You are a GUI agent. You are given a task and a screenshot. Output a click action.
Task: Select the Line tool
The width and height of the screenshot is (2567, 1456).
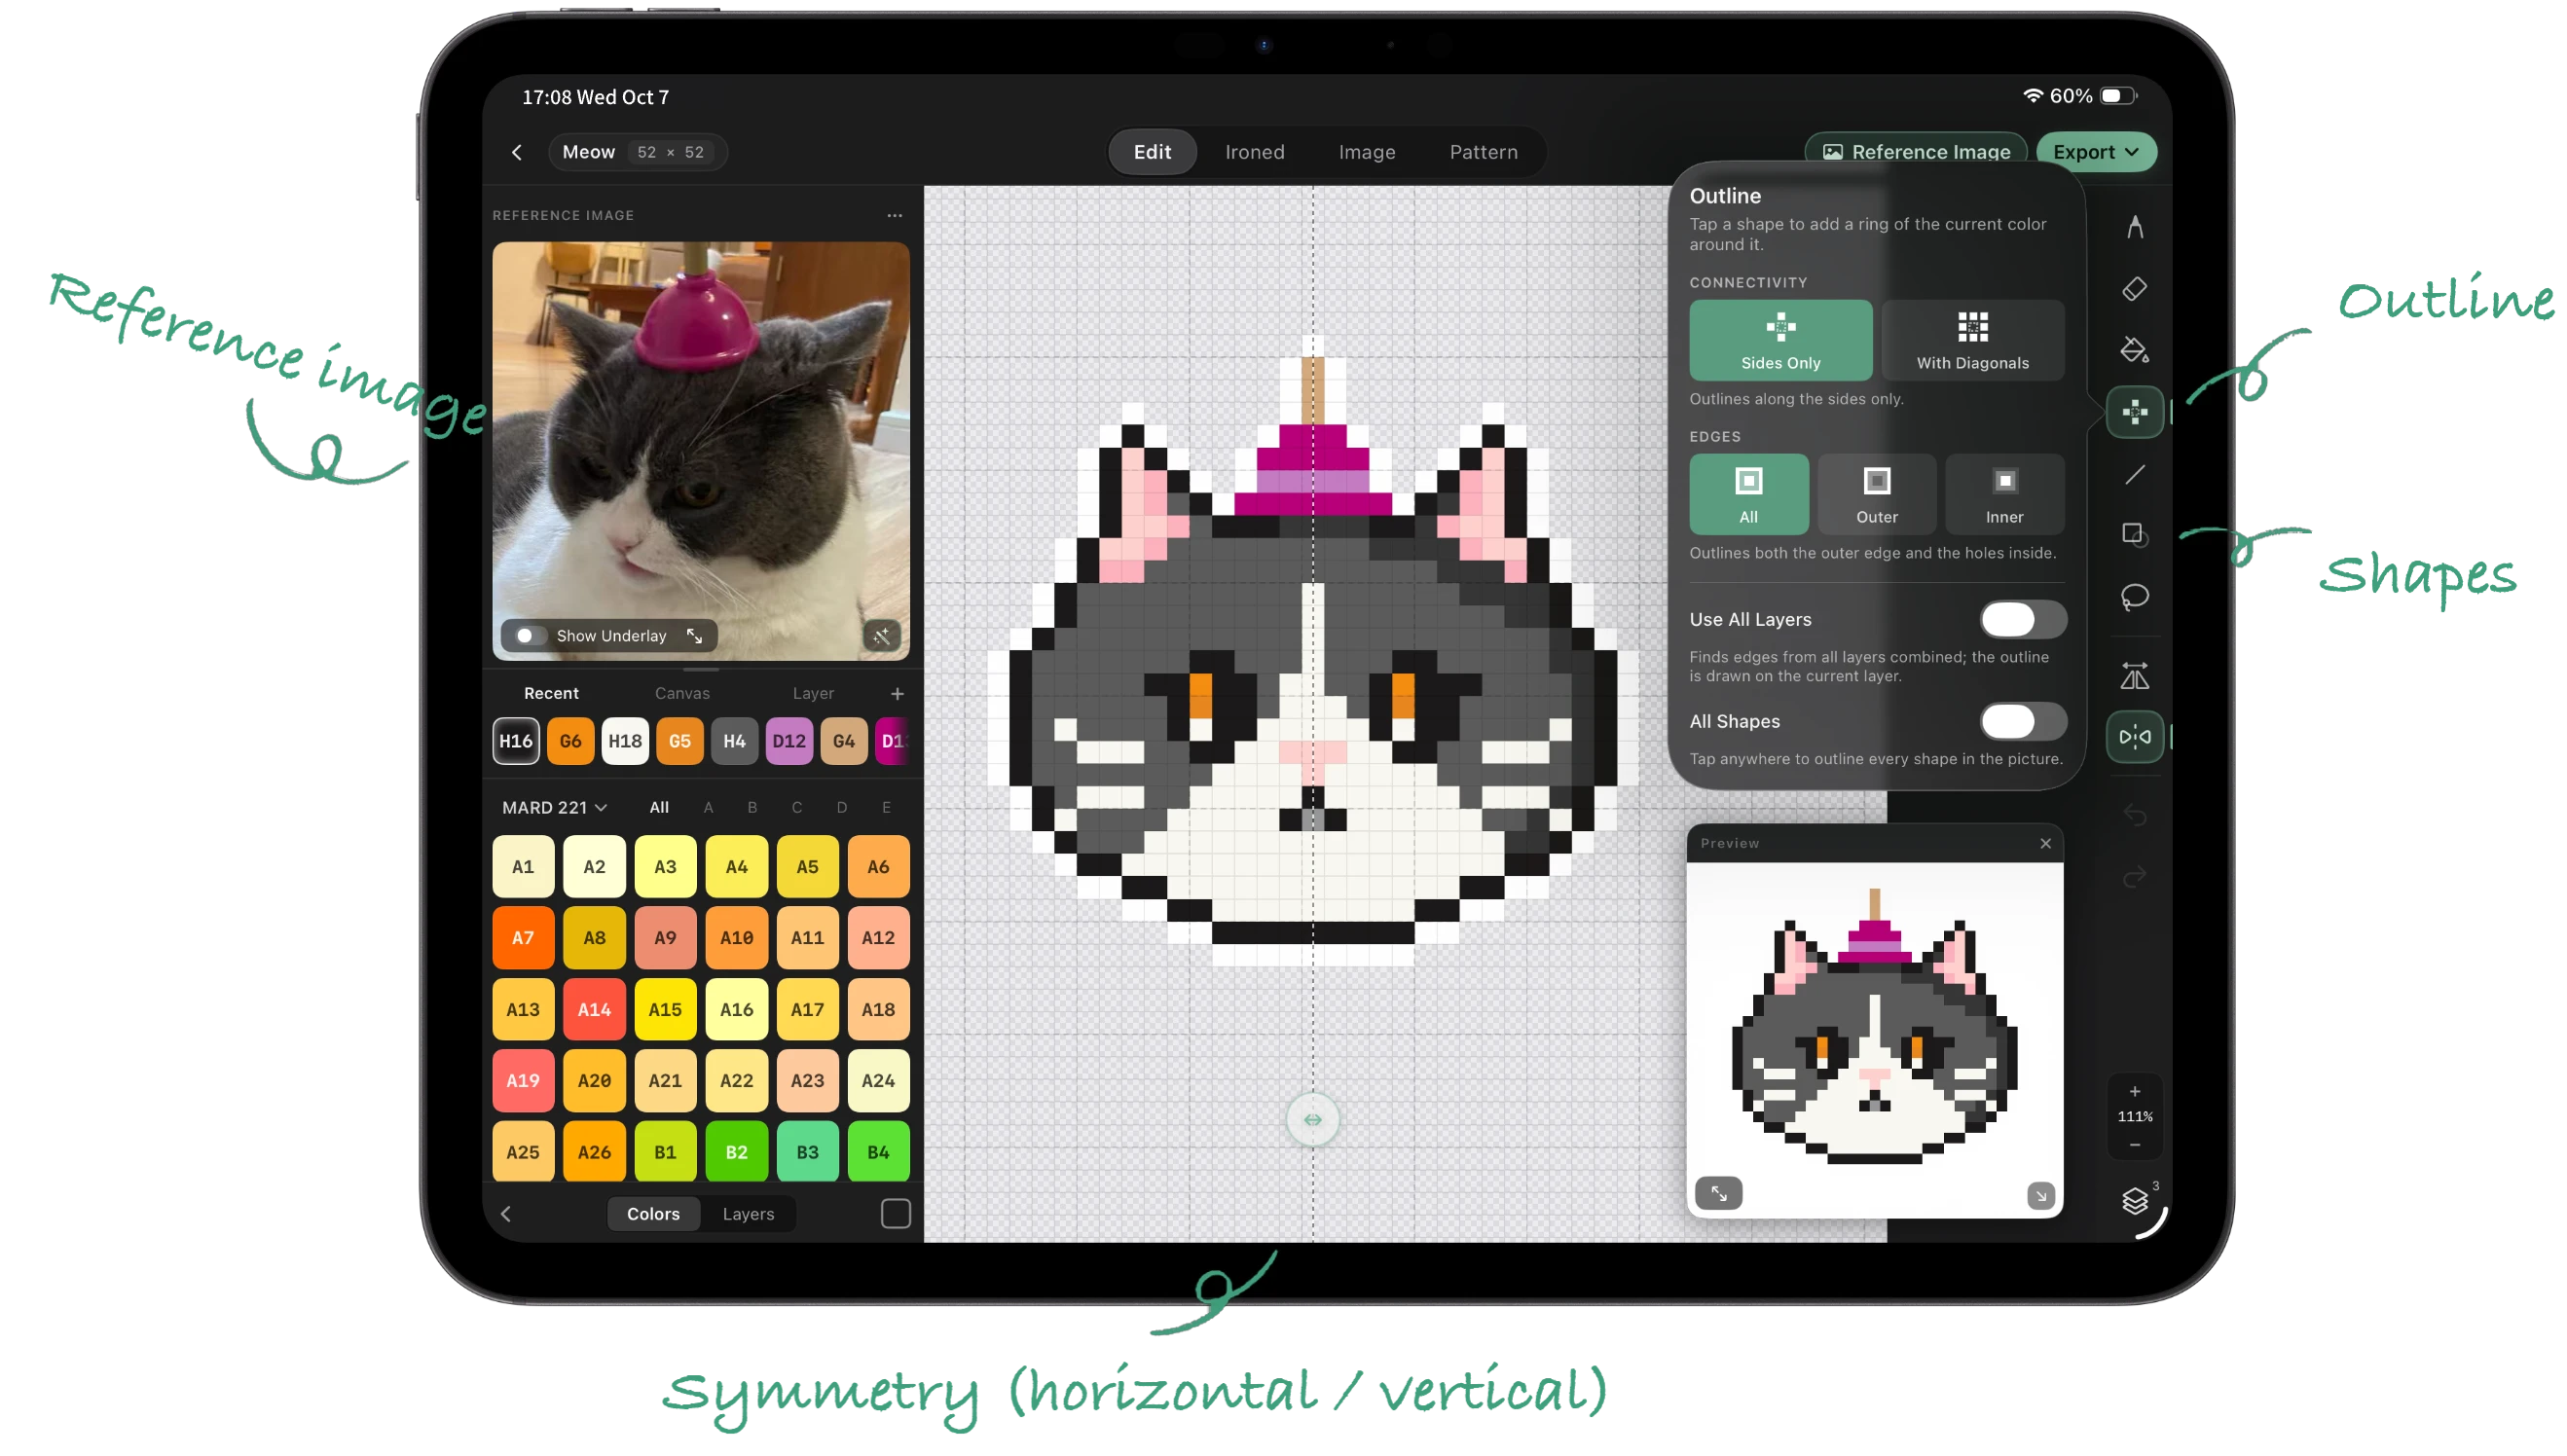[x=2134, y=474]
